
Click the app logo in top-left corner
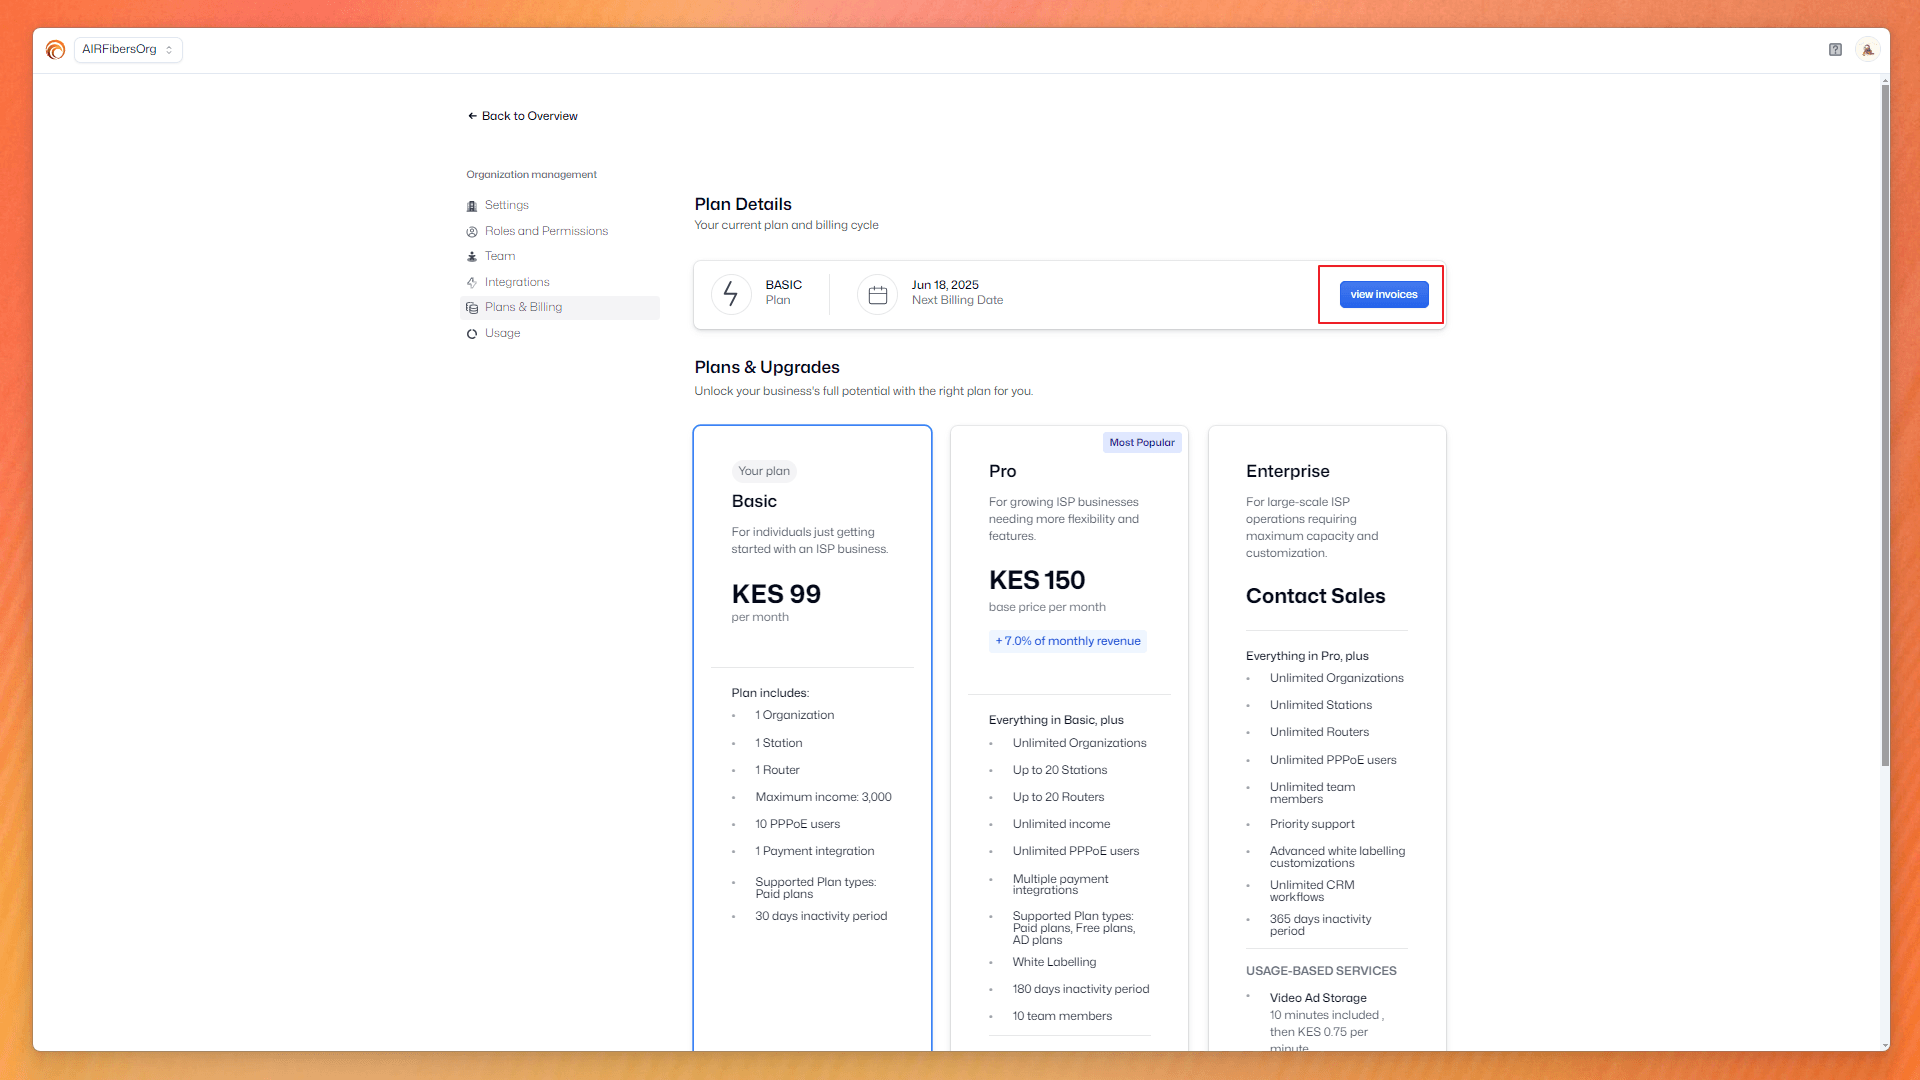[55, 48]
